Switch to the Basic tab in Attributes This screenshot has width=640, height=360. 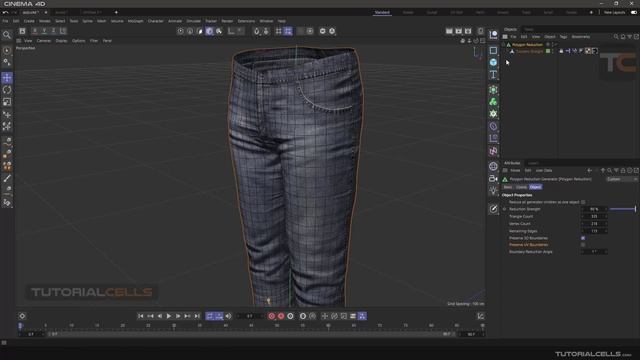pyautogui.click(x=508, y=187)
